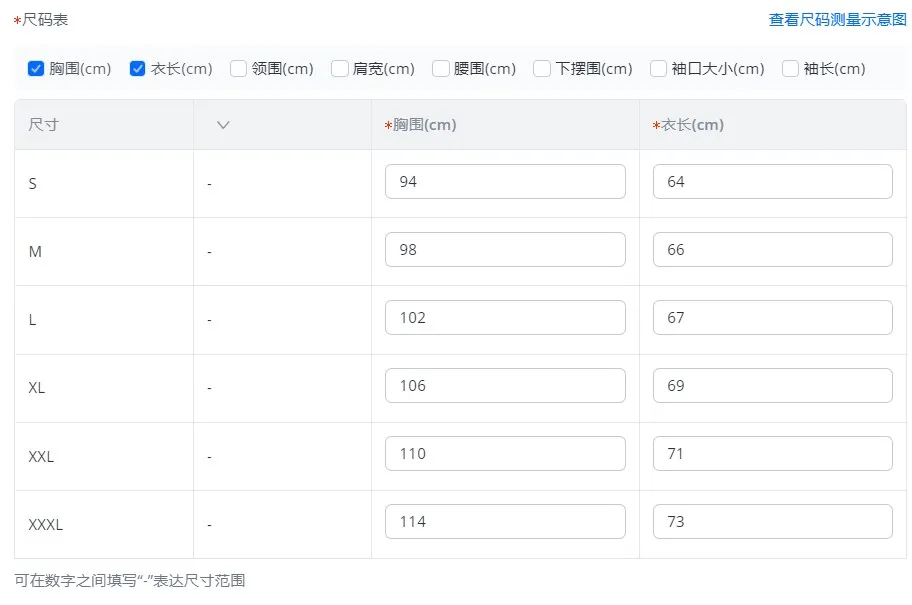
Task: Click the 衣长 input for size S
Action: [x=772, y=182]
